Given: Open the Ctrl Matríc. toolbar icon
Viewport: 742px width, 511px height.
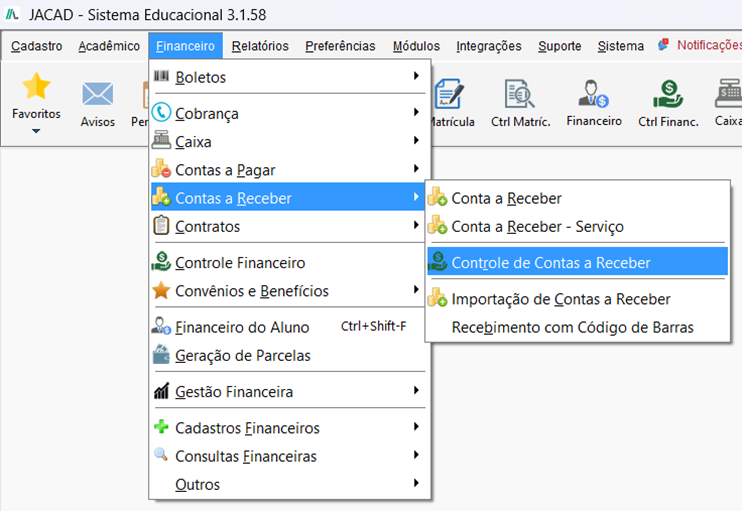Looking at the screenshot, I should coord(520,94).
